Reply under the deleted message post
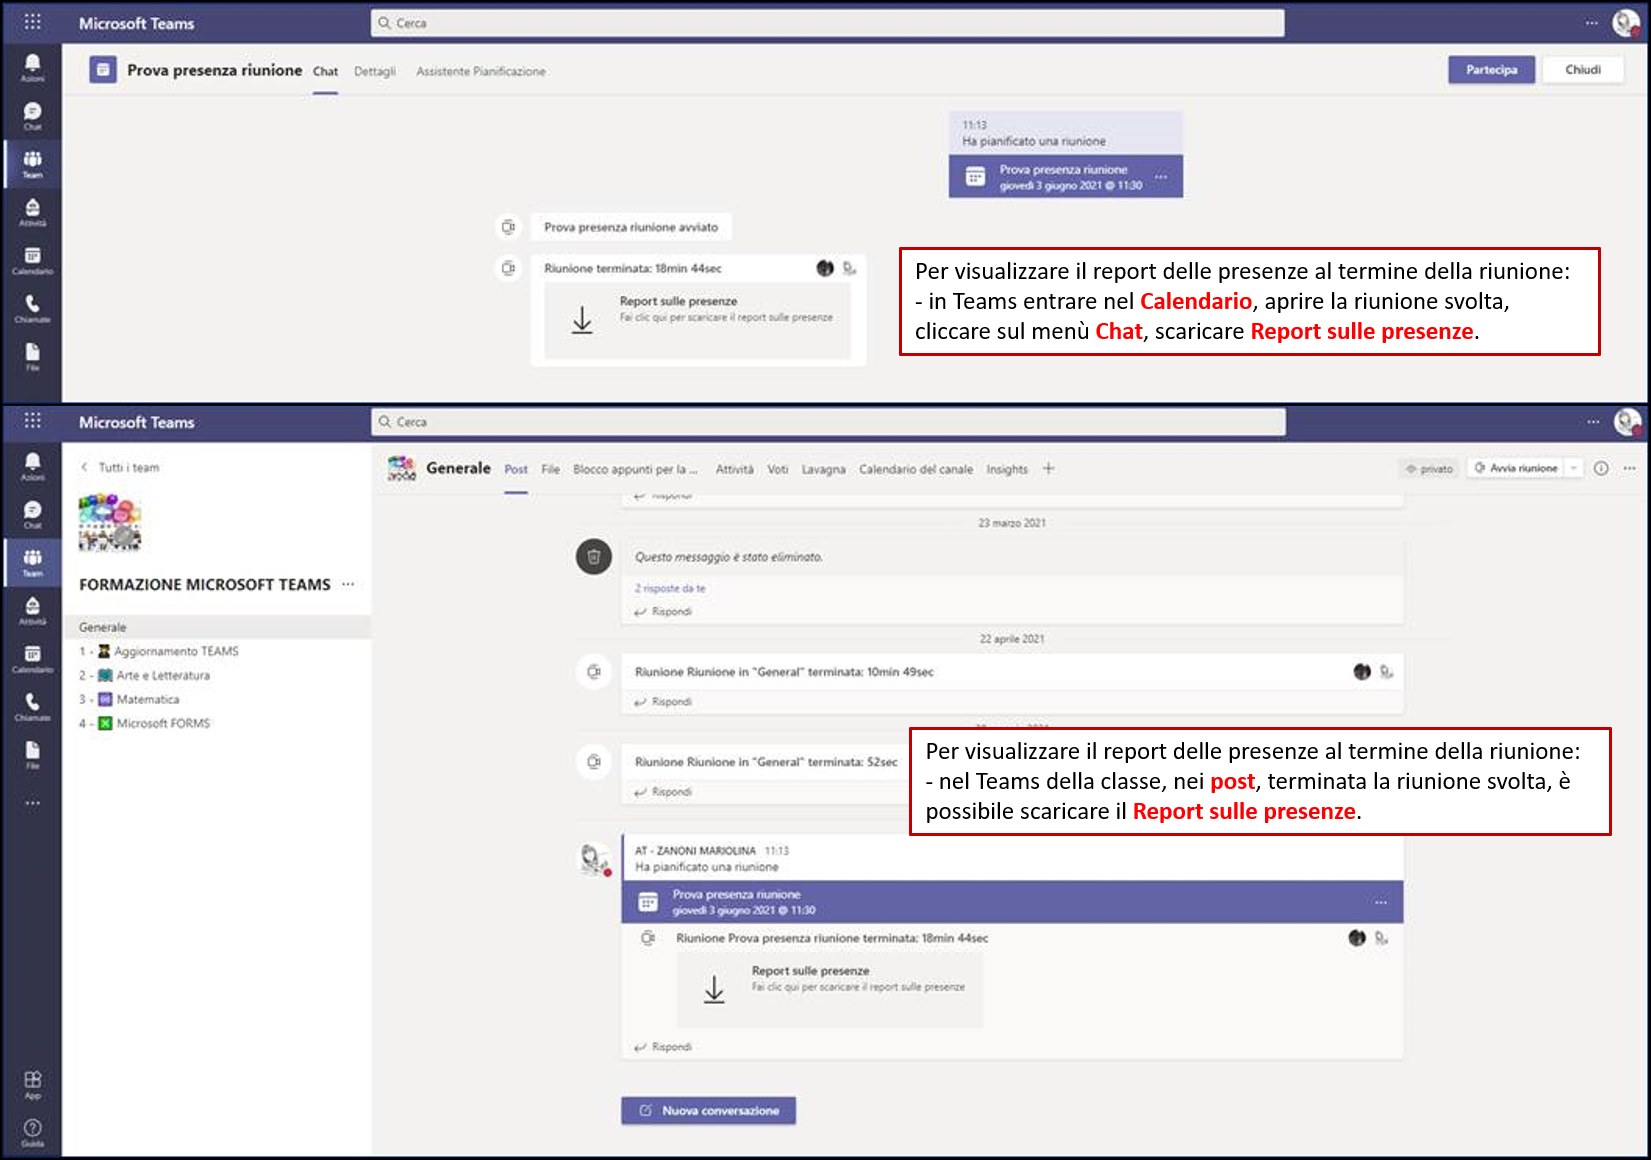The width and height of the screenshot is (1651, 1160). pos(663,611)
